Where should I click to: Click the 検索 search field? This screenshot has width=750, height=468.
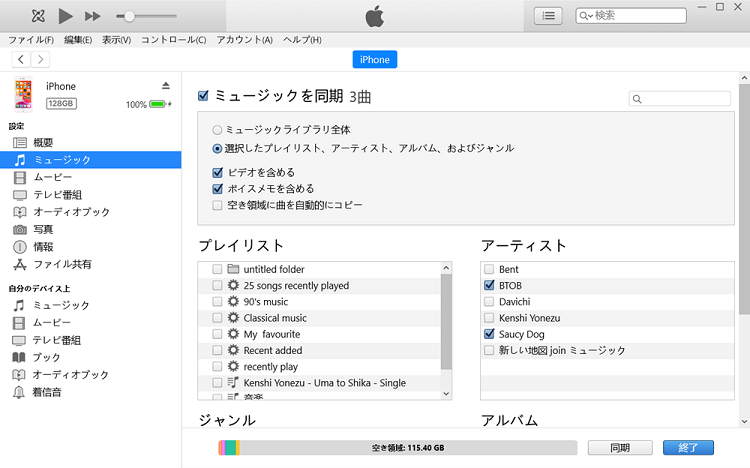tap(631, 16)
